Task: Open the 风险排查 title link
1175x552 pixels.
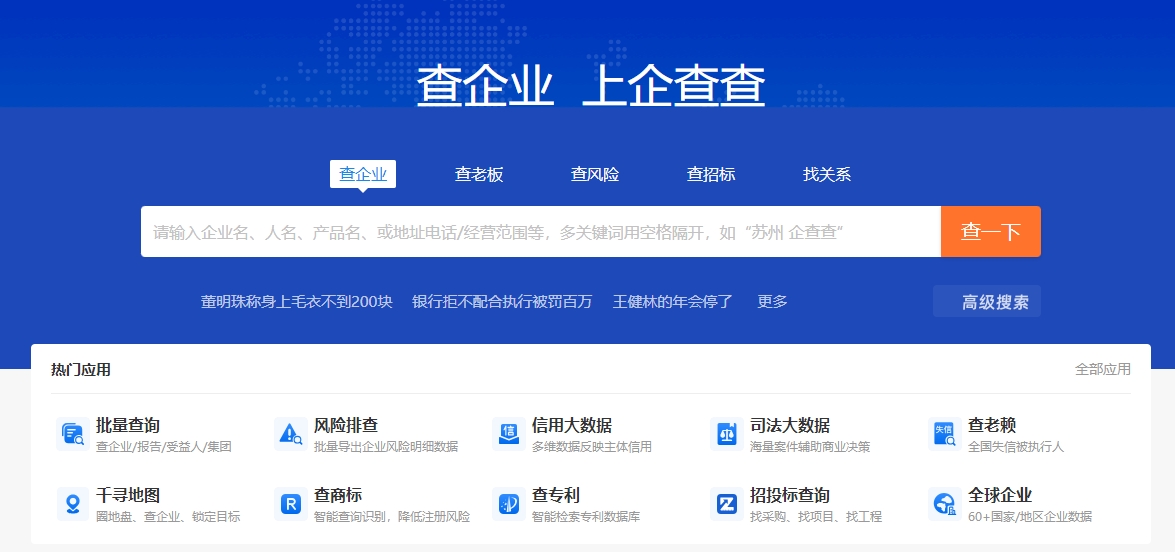Action: pyautogui.click(x=346, y=425)
